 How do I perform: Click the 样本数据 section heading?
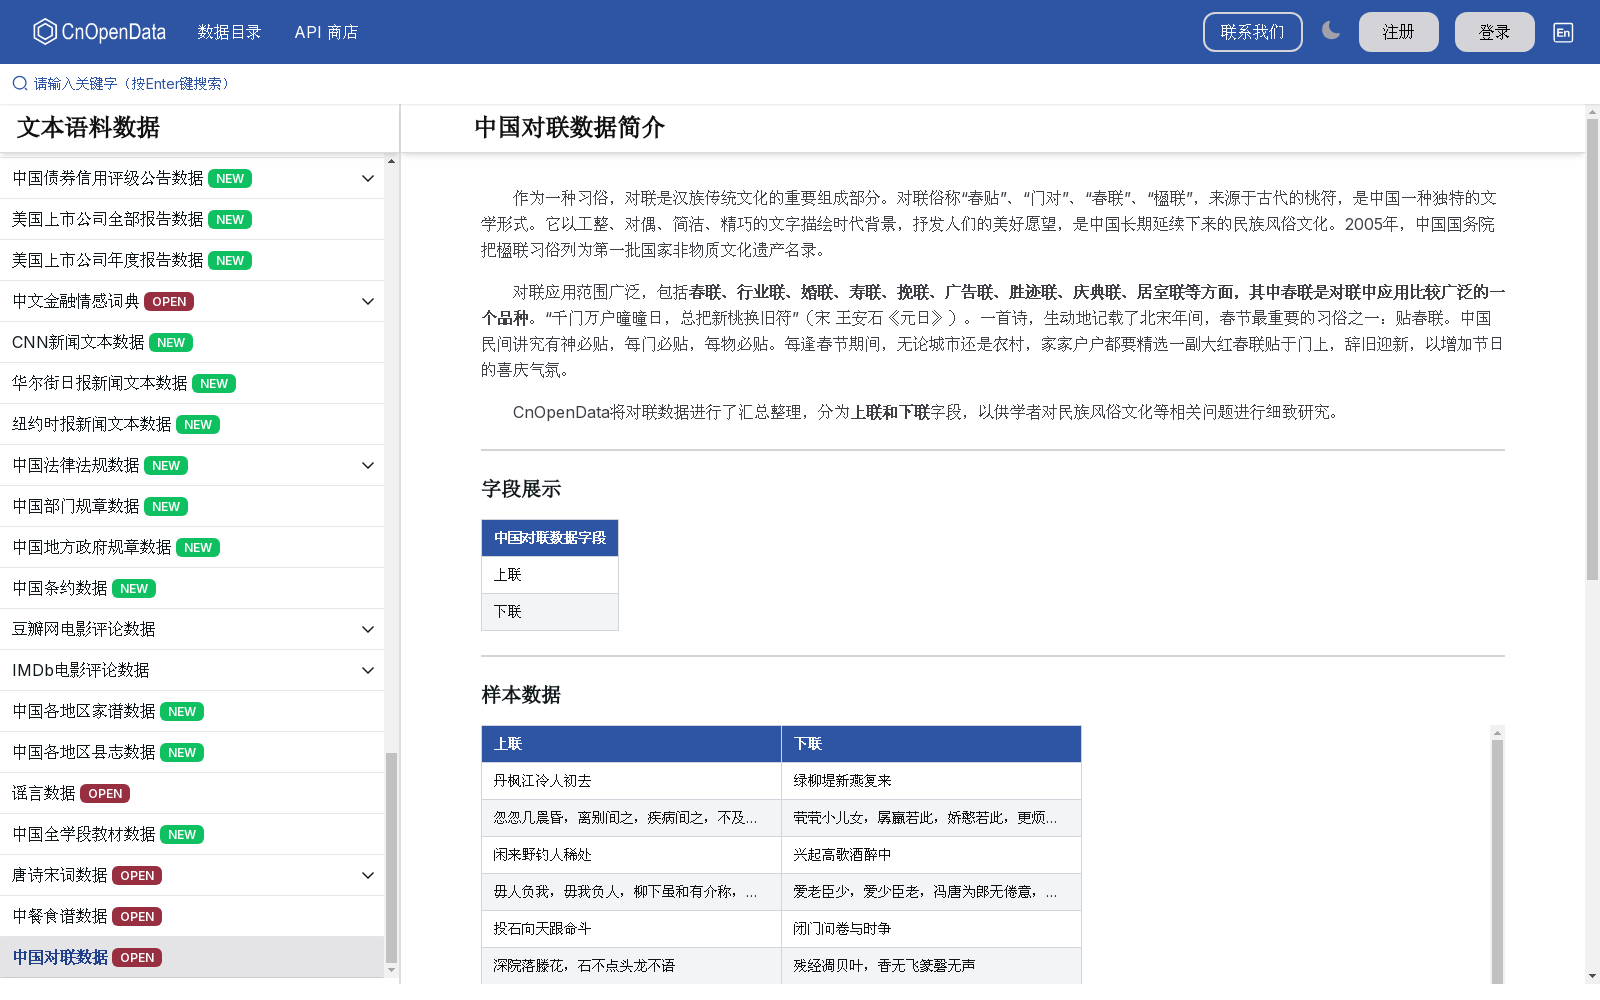click(521, 695)
